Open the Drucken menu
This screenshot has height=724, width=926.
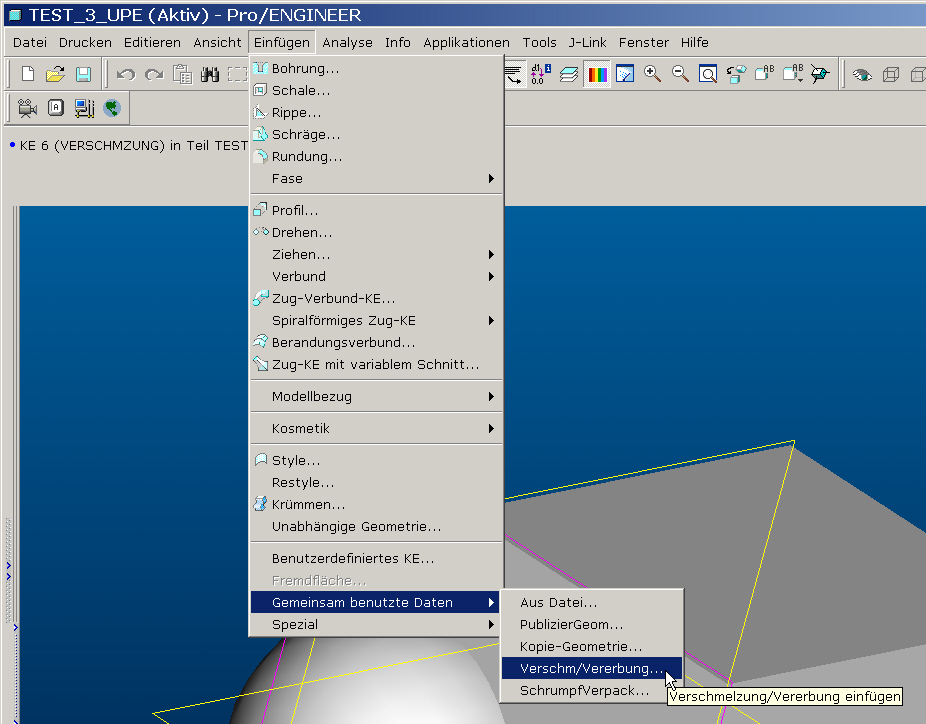coord(85,43)
